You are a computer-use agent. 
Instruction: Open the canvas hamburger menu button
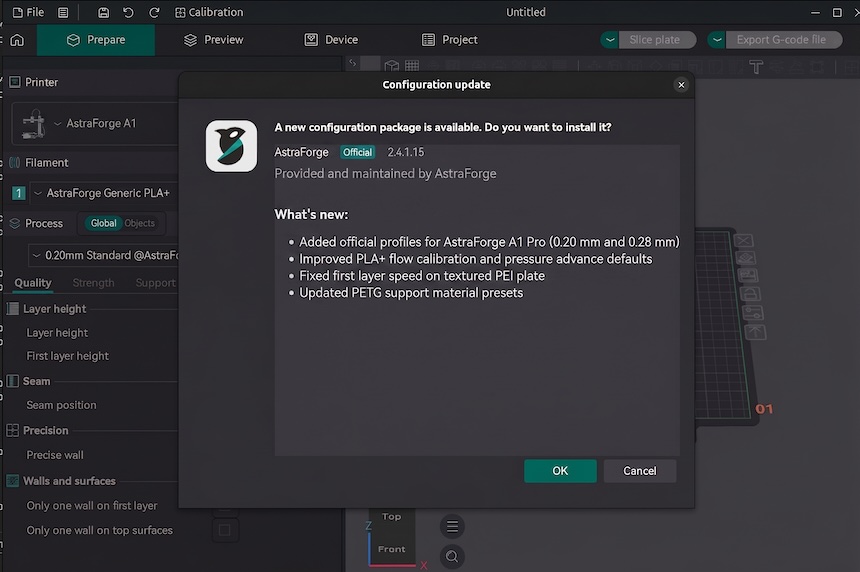(x=452, y=526)
